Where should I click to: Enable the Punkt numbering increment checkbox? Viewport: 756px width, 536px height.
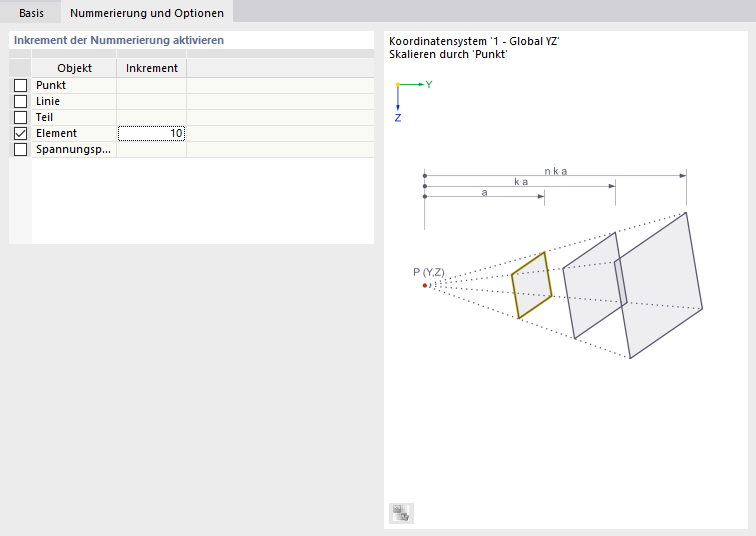point(21,86)
